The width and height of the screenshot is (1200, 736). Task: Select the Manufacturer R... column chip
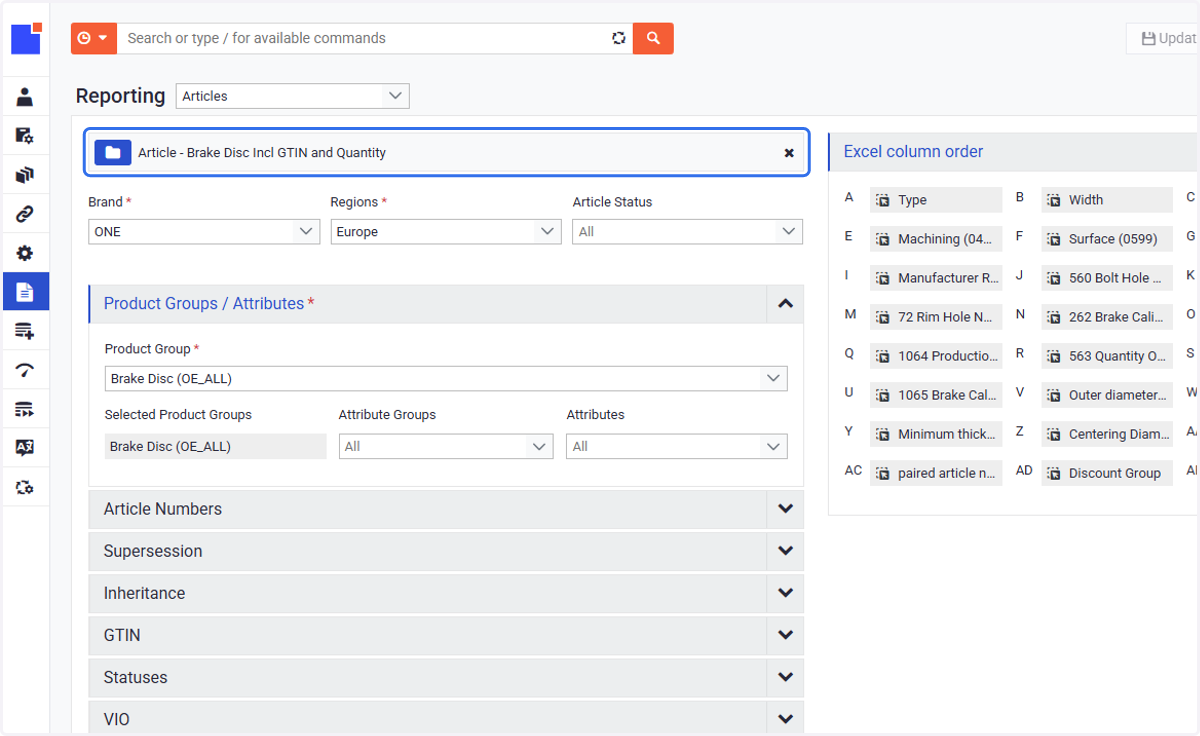coord(936,278)
